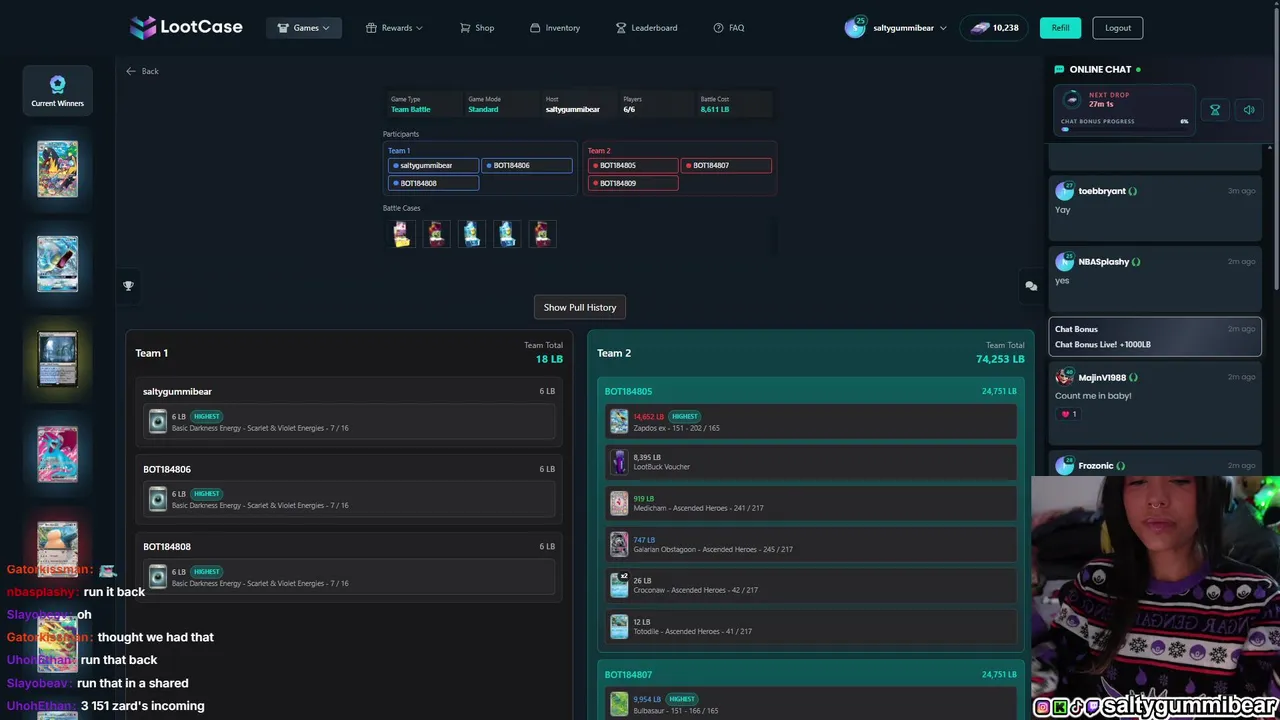Click the LootCase logo
Screen dimensions: 1280x720
pyautogui.click(x=186, y=27)
